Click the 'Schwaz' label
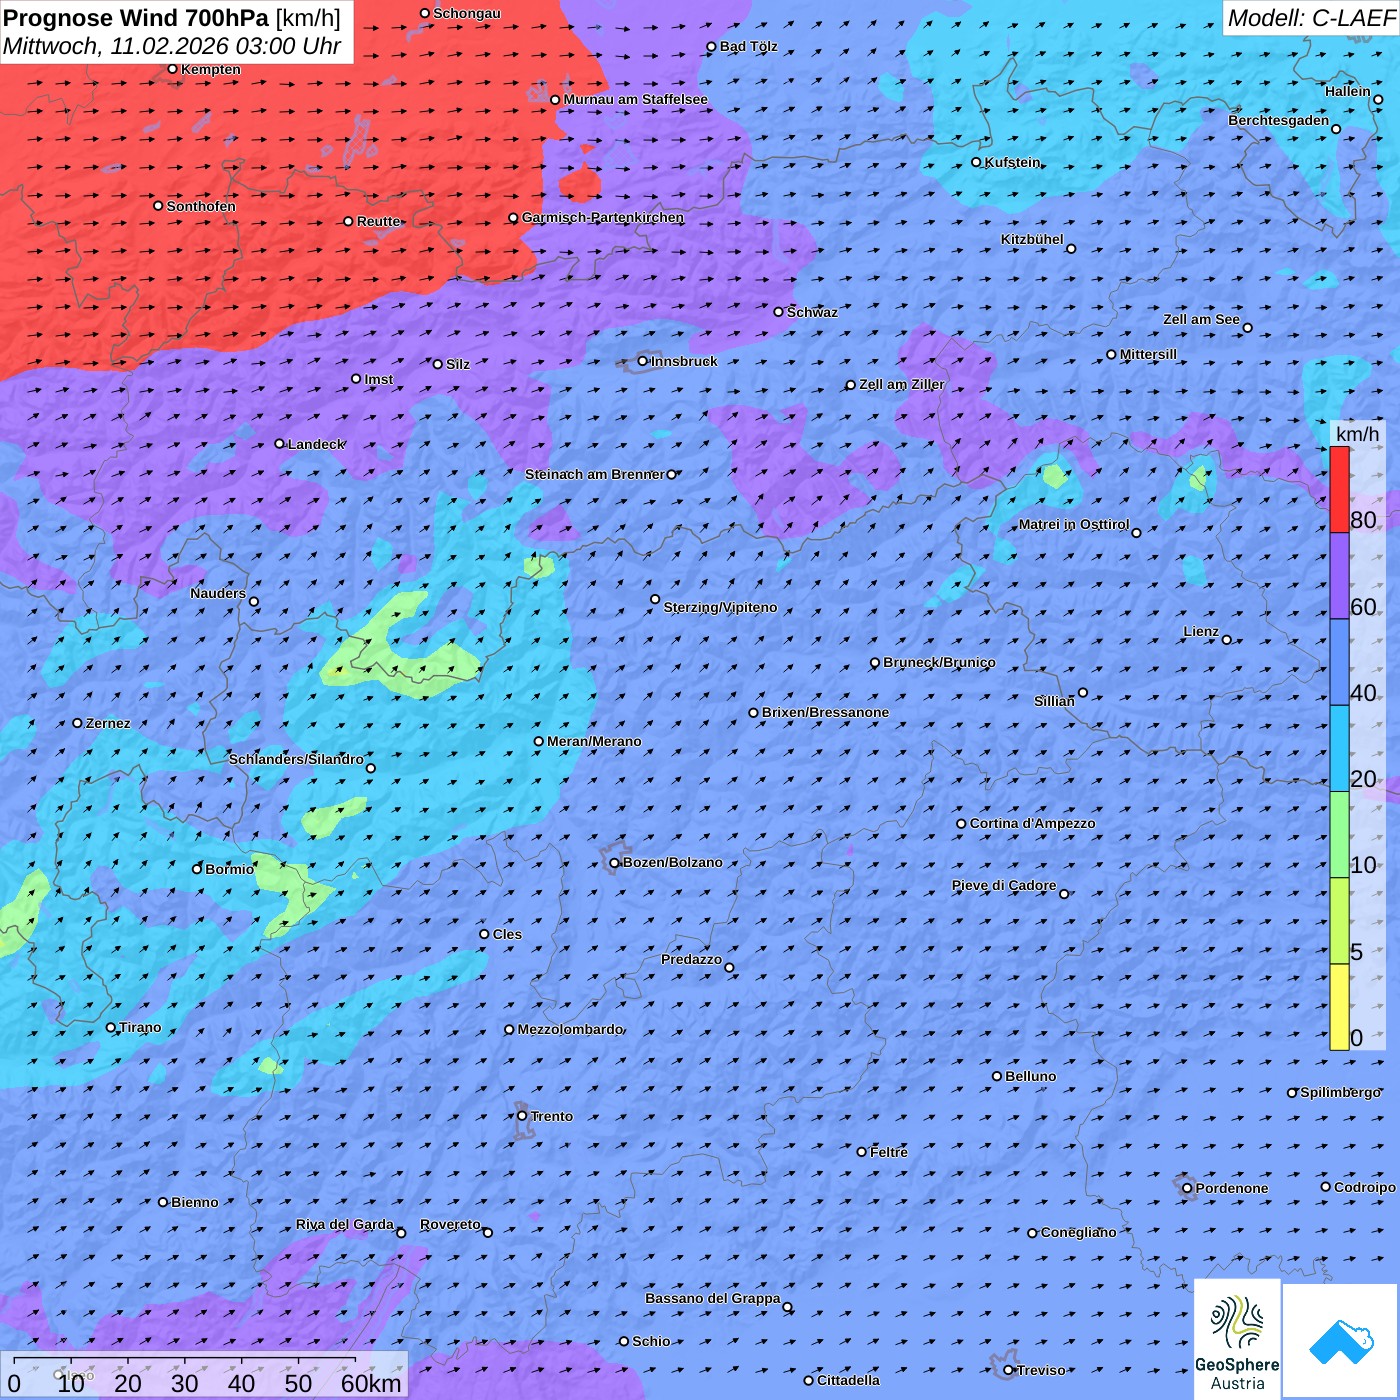Viewport: 1400px width, 1400px height. tap(812, 312)
